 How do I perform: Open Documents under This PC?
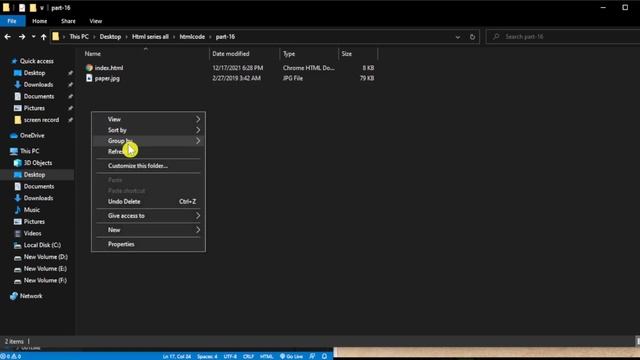click(x=39, y=187)
